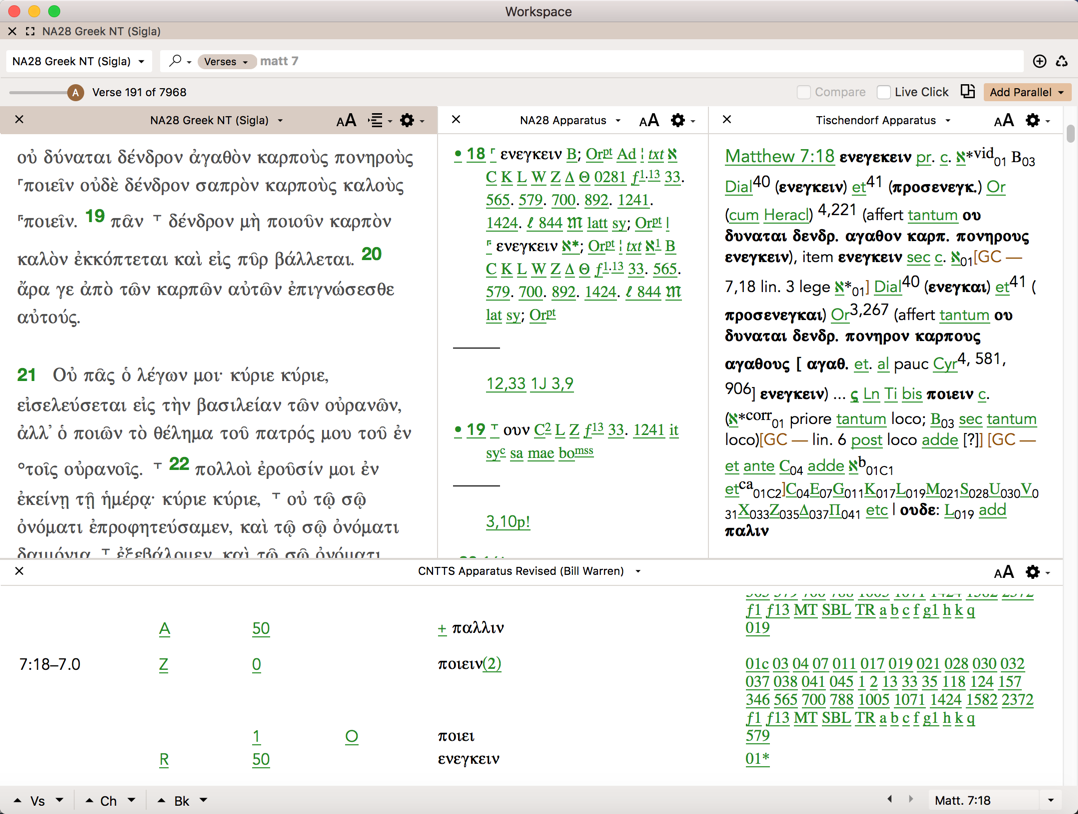Screen dimensions: 1078x814
Task: Click the history back arrow near Matt. 7:18
Action: click(890, 800)
